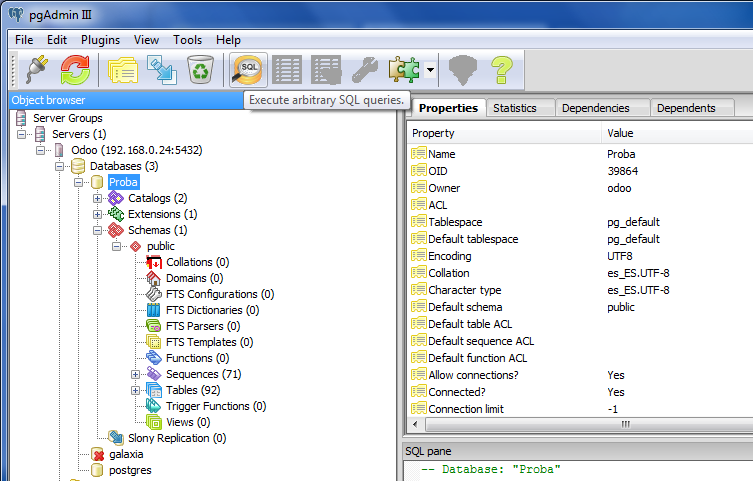The width and height of the screenshot is (753, 481).
Task: Open the View menu
Action: [146, 40]
